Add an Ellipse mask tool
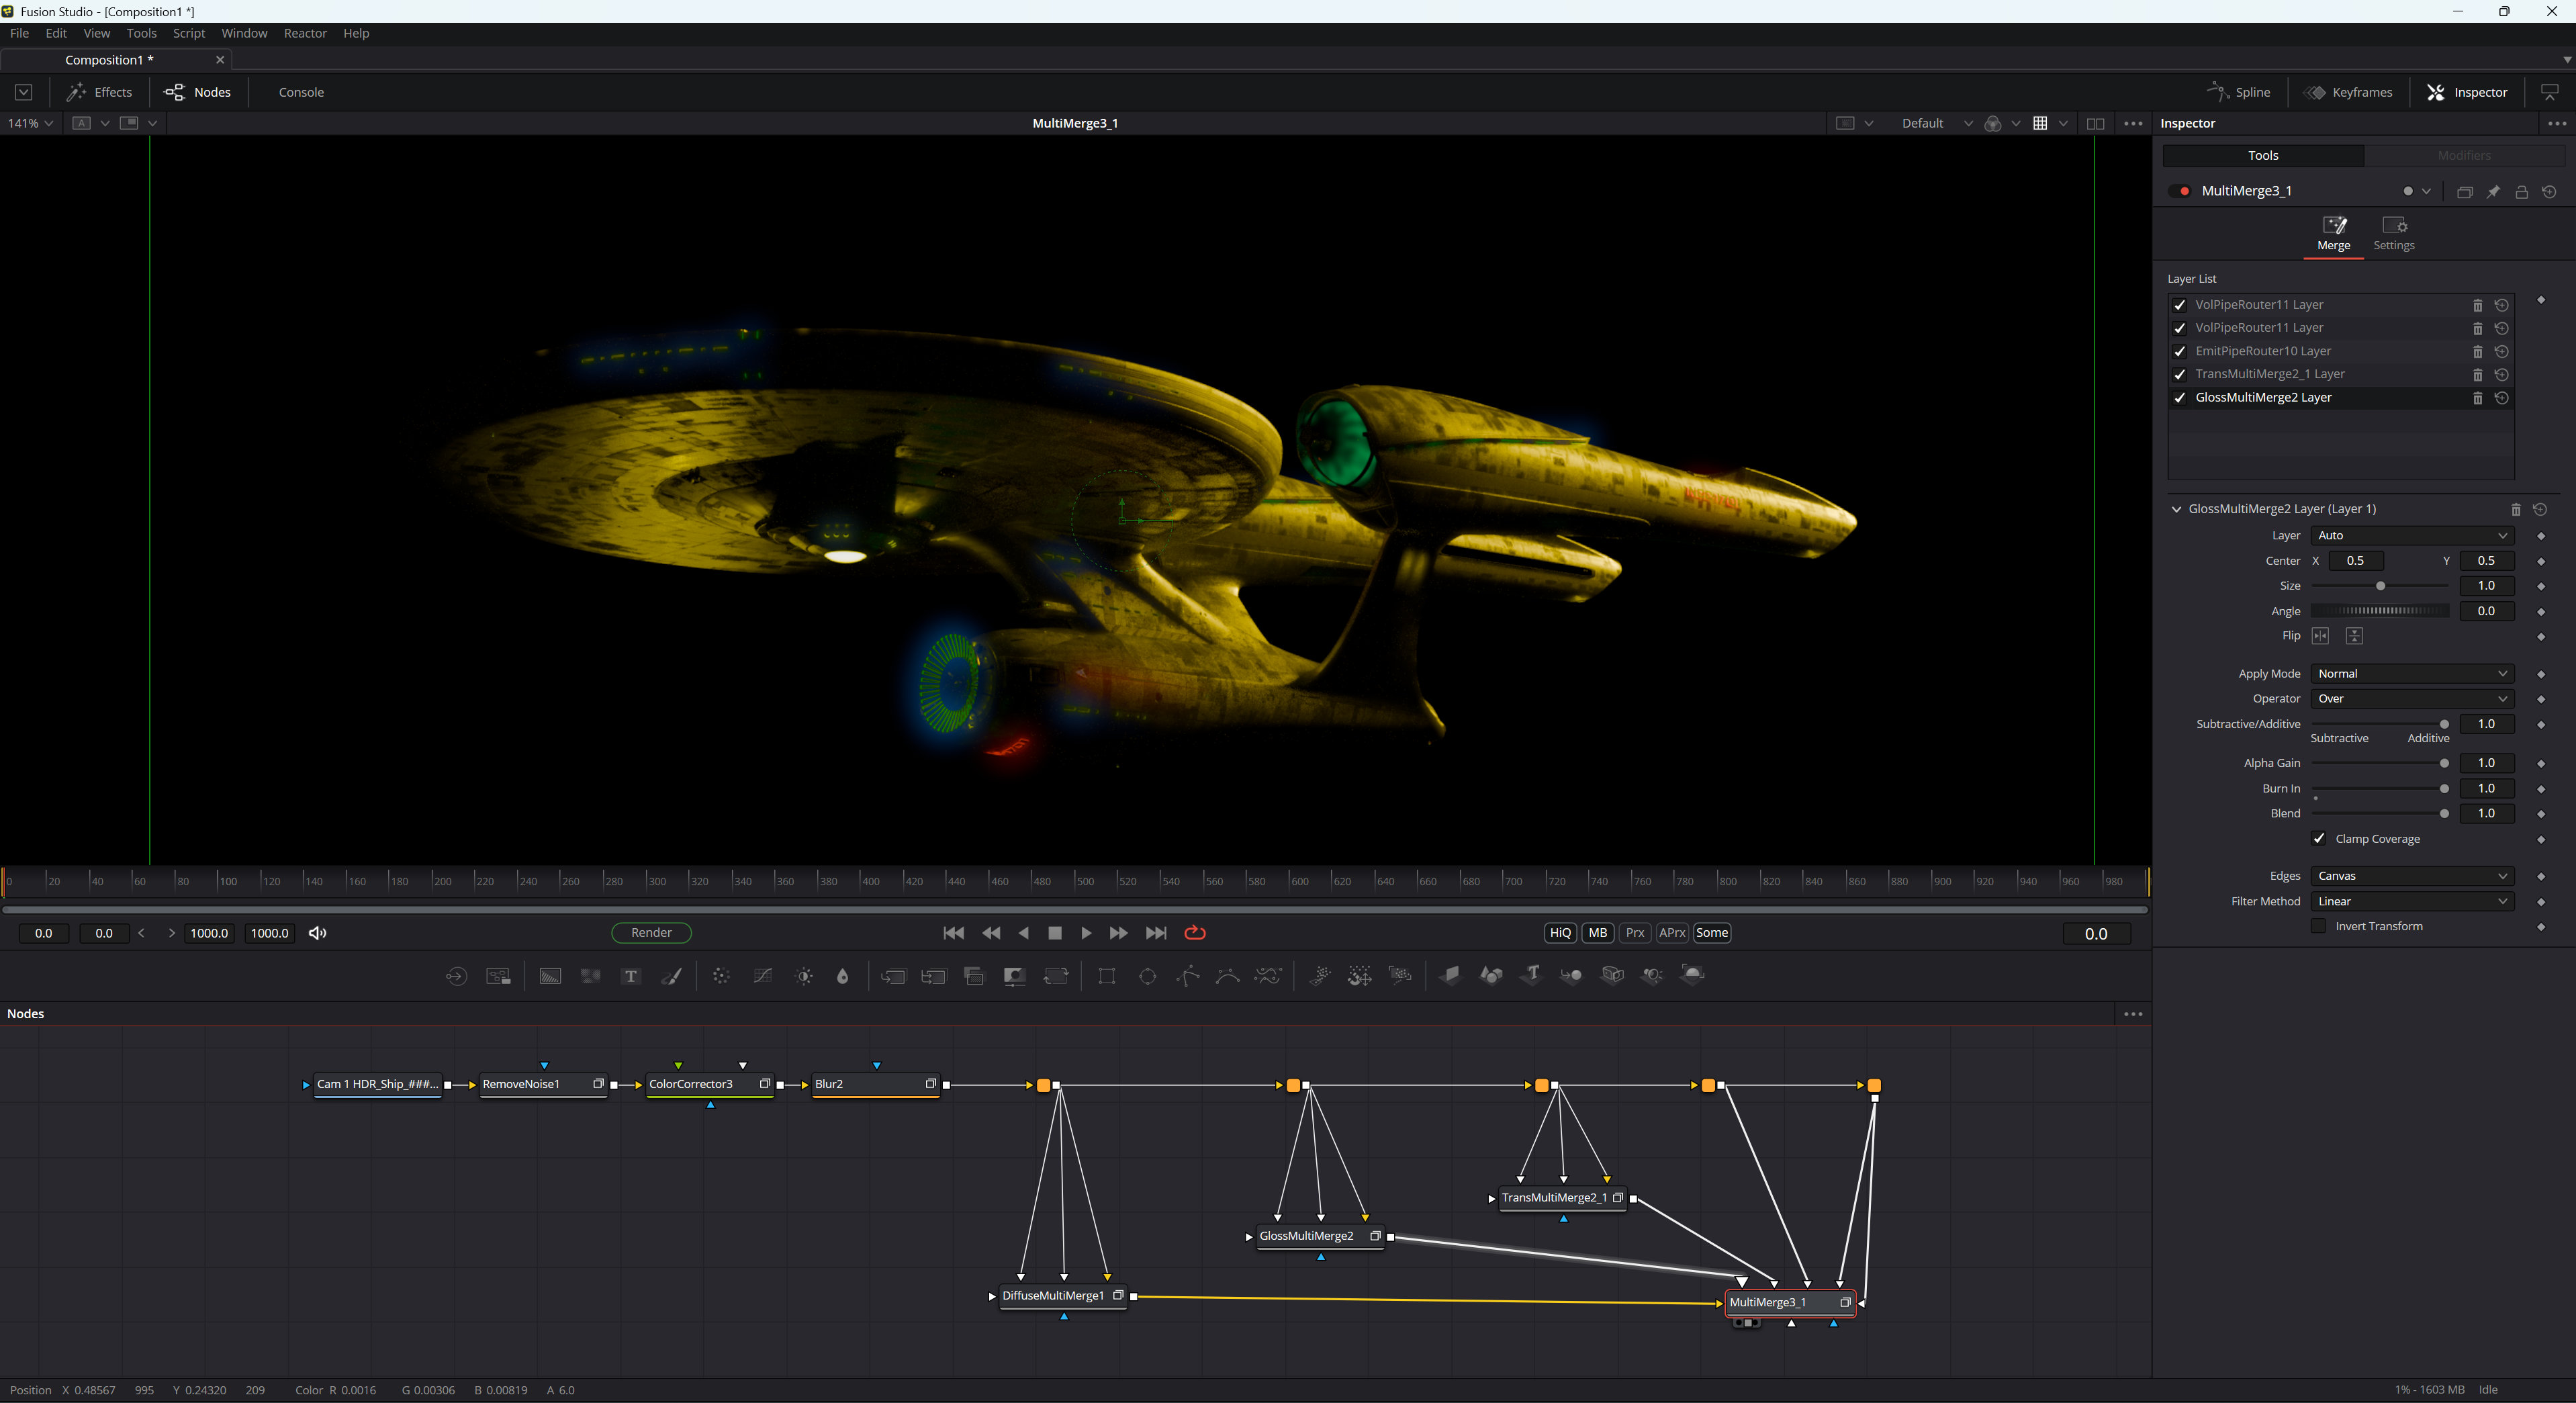 (1148, 976)
